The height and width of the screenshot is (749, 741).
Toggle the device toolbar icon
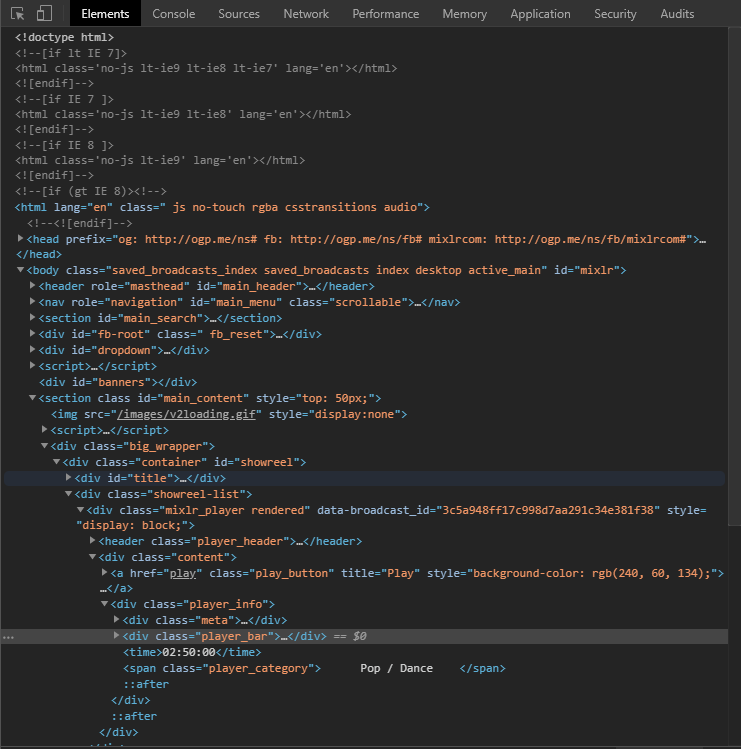click(44, 13)
